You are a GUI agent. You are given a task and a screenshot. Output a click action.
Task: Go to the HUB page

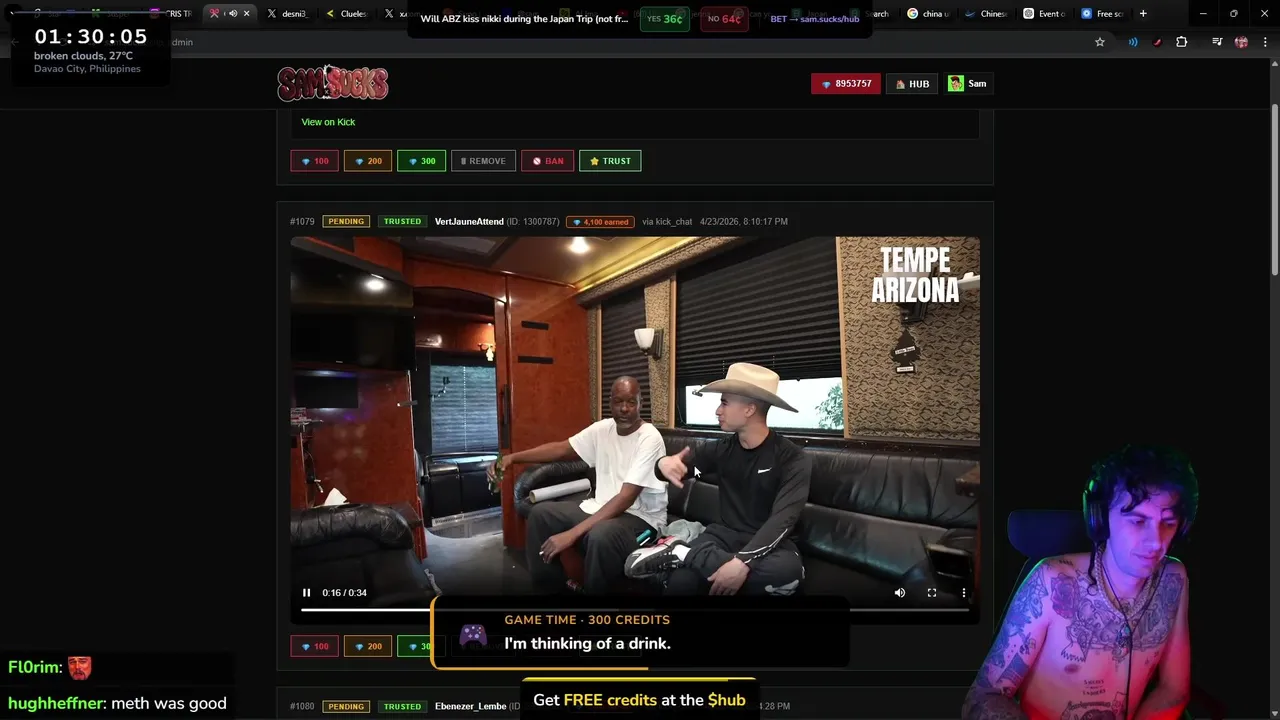tap(912, 84)
